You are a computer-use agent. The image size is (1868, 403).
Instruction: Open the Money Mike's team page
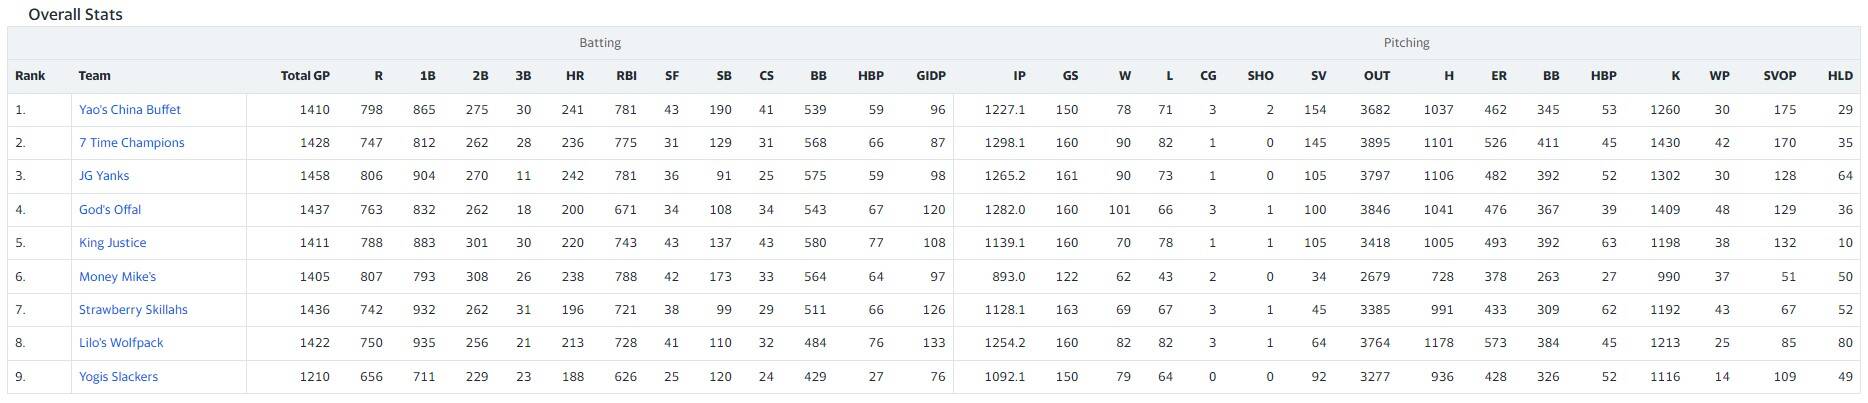(118, 277)
